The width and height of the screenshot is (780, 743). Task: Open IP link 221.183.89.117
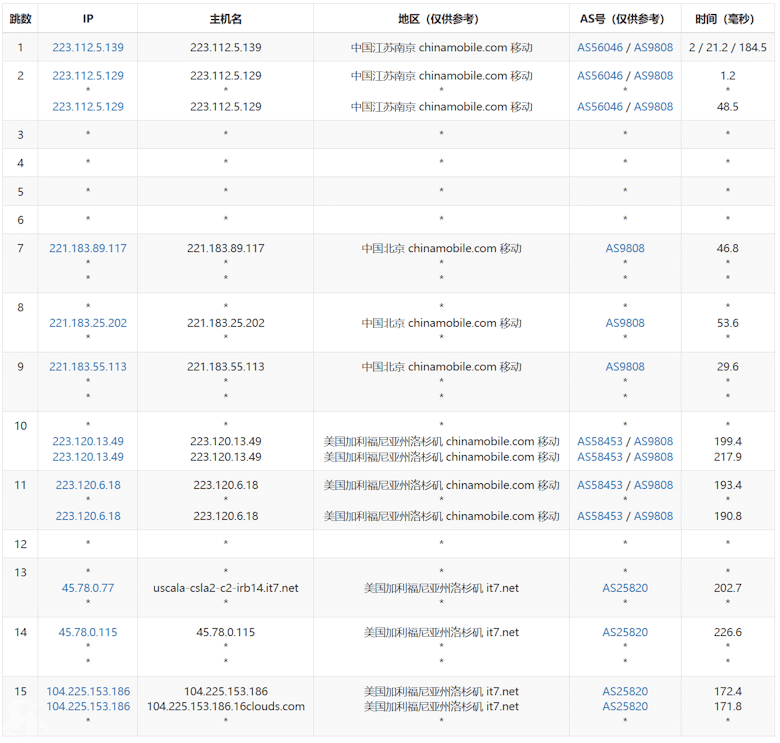click(88, 248)
